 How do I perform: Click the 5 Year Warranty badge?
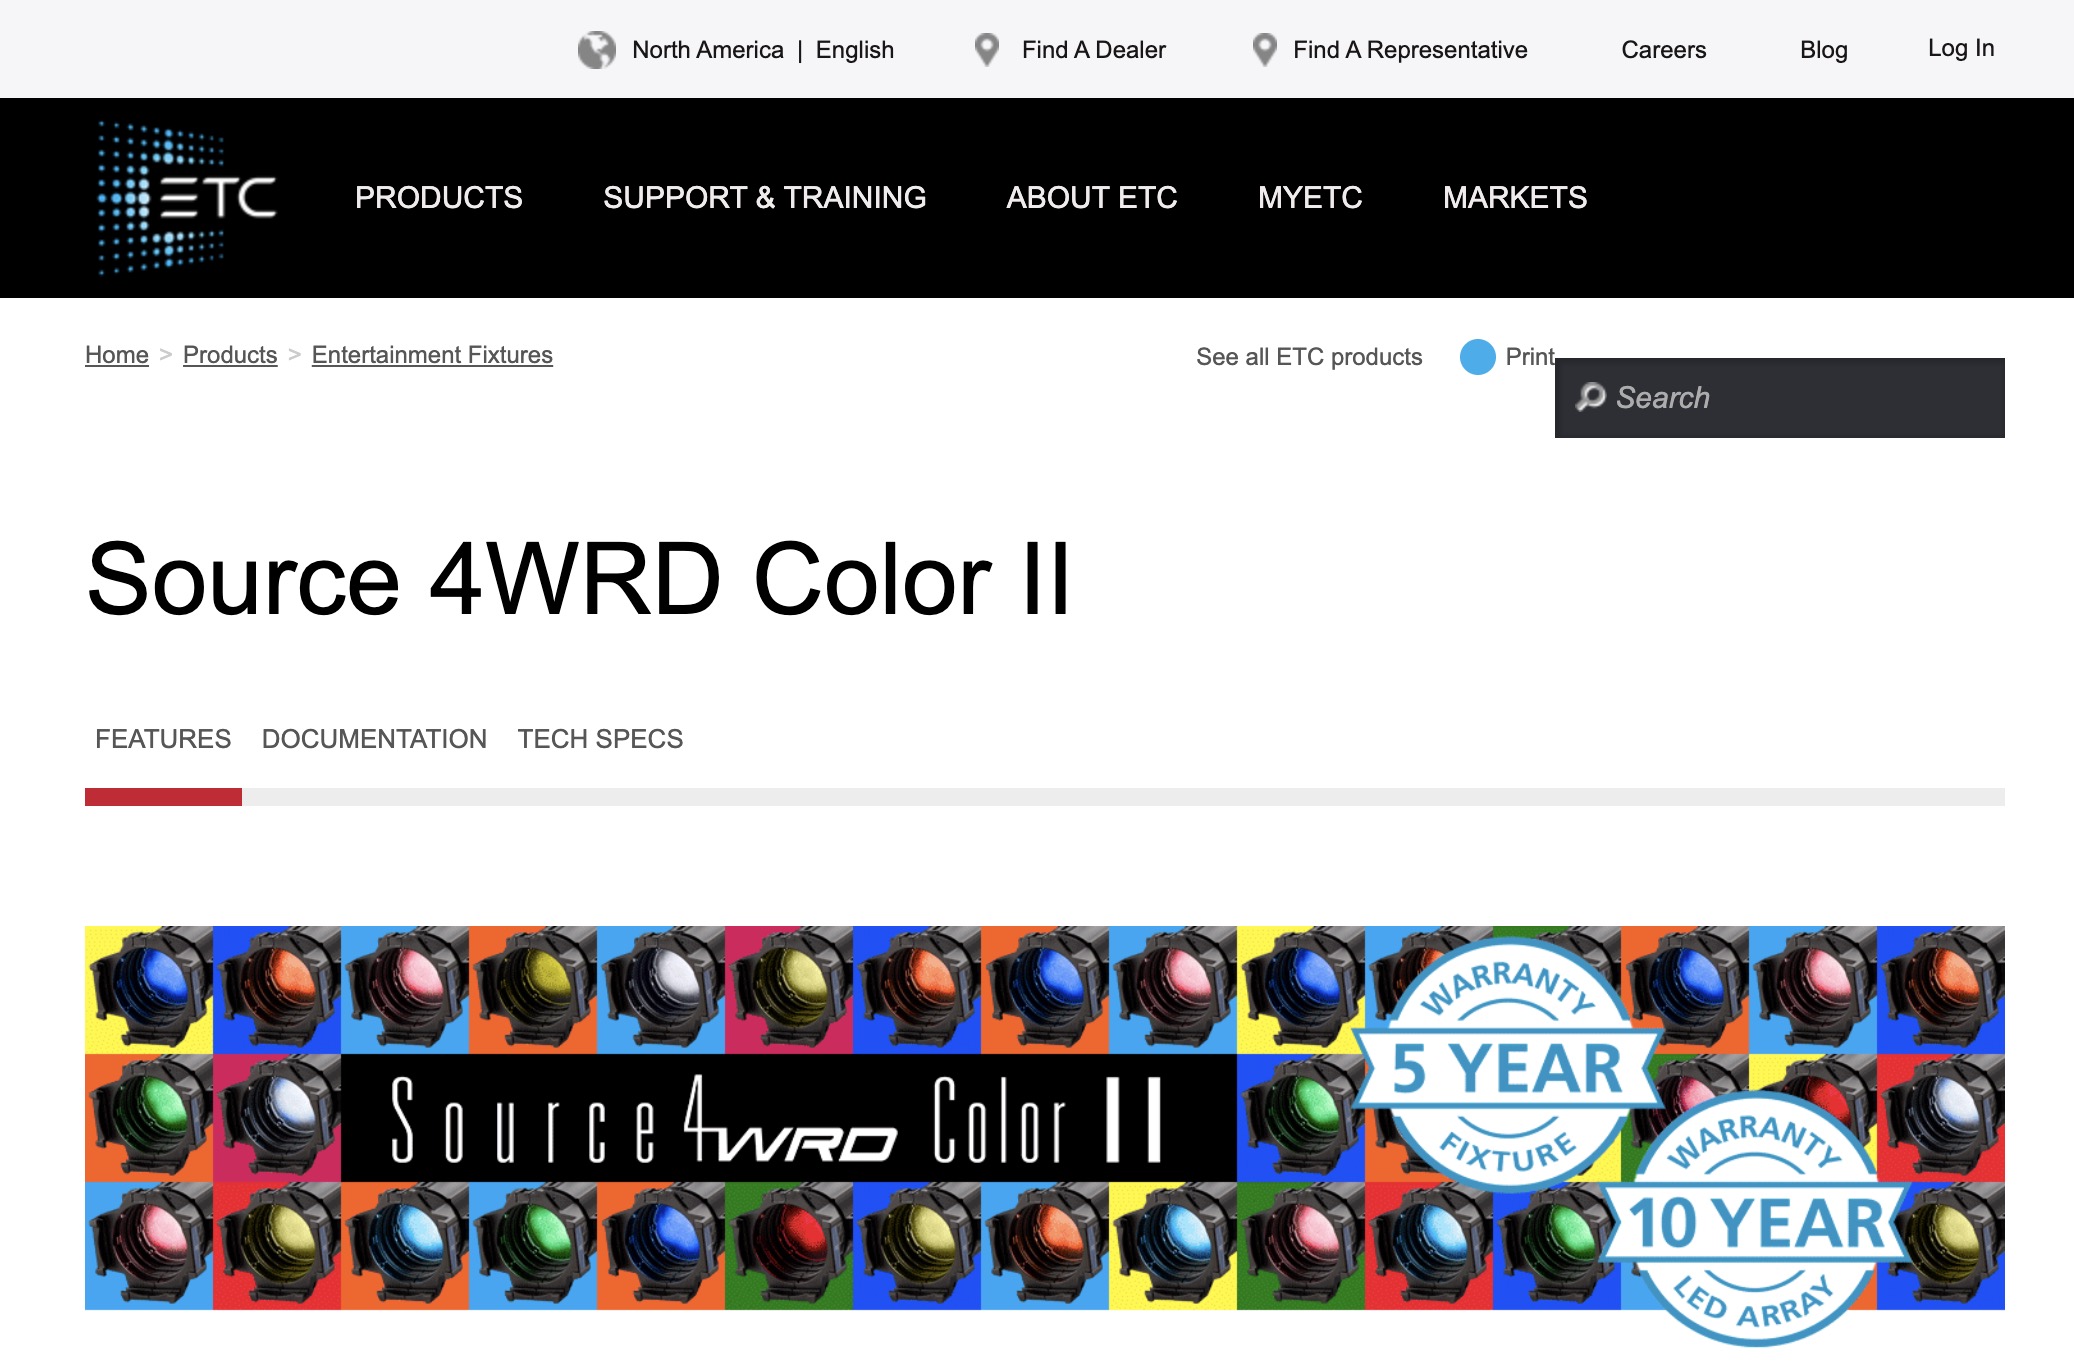click(x=1507, y=1066)
